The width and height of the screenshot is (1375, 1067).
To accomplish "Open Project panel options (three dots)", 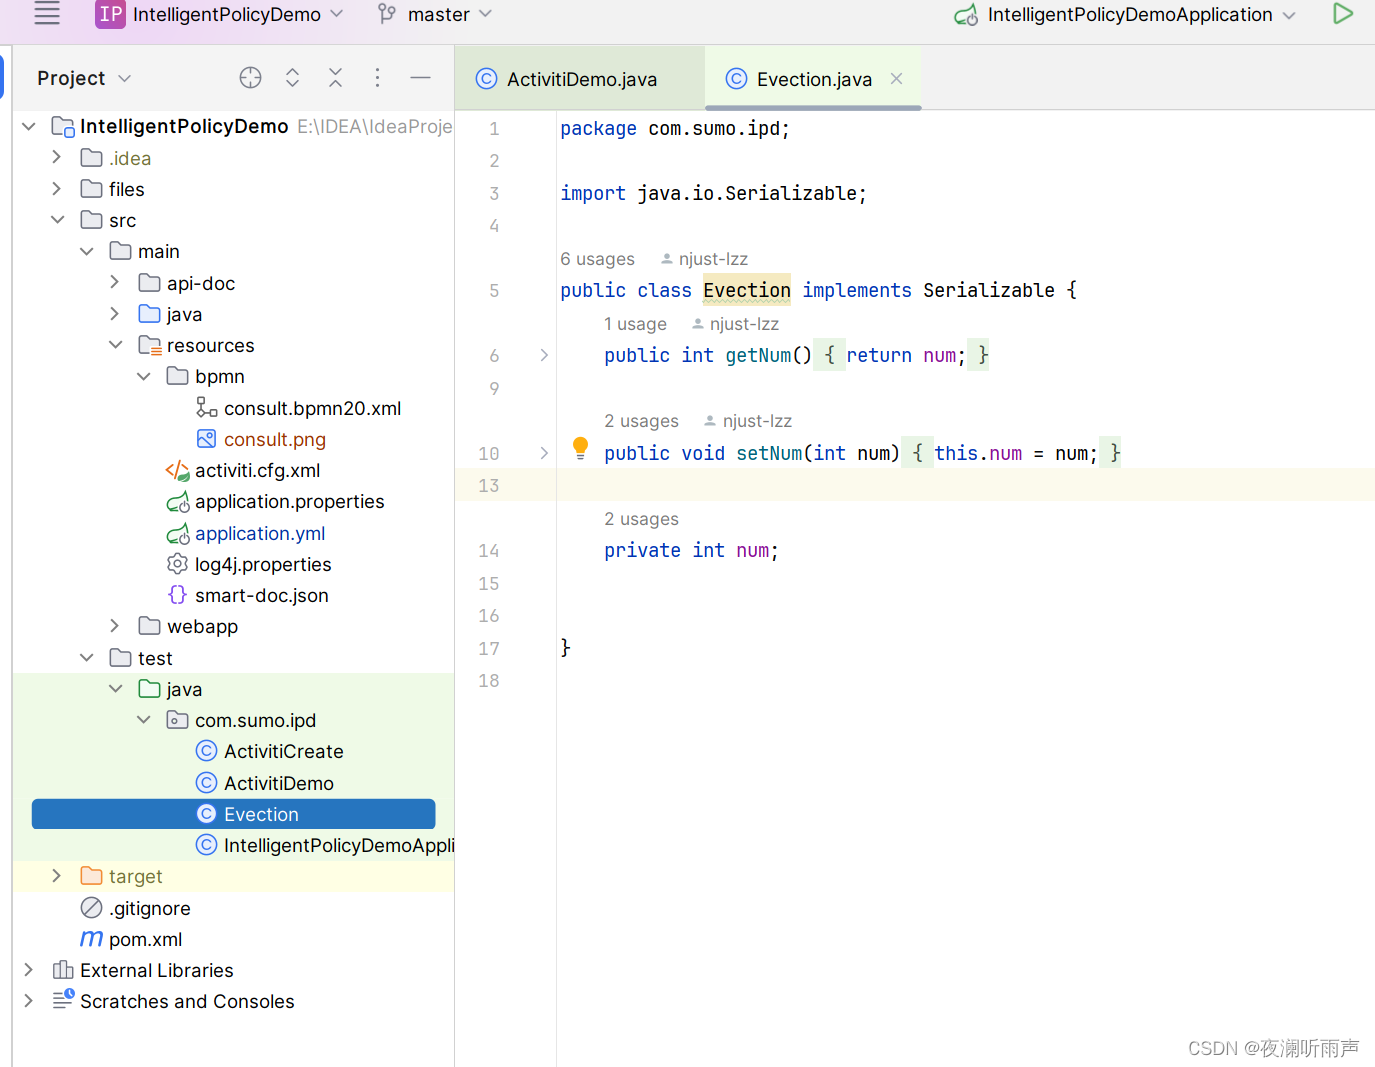I will 377,78.
